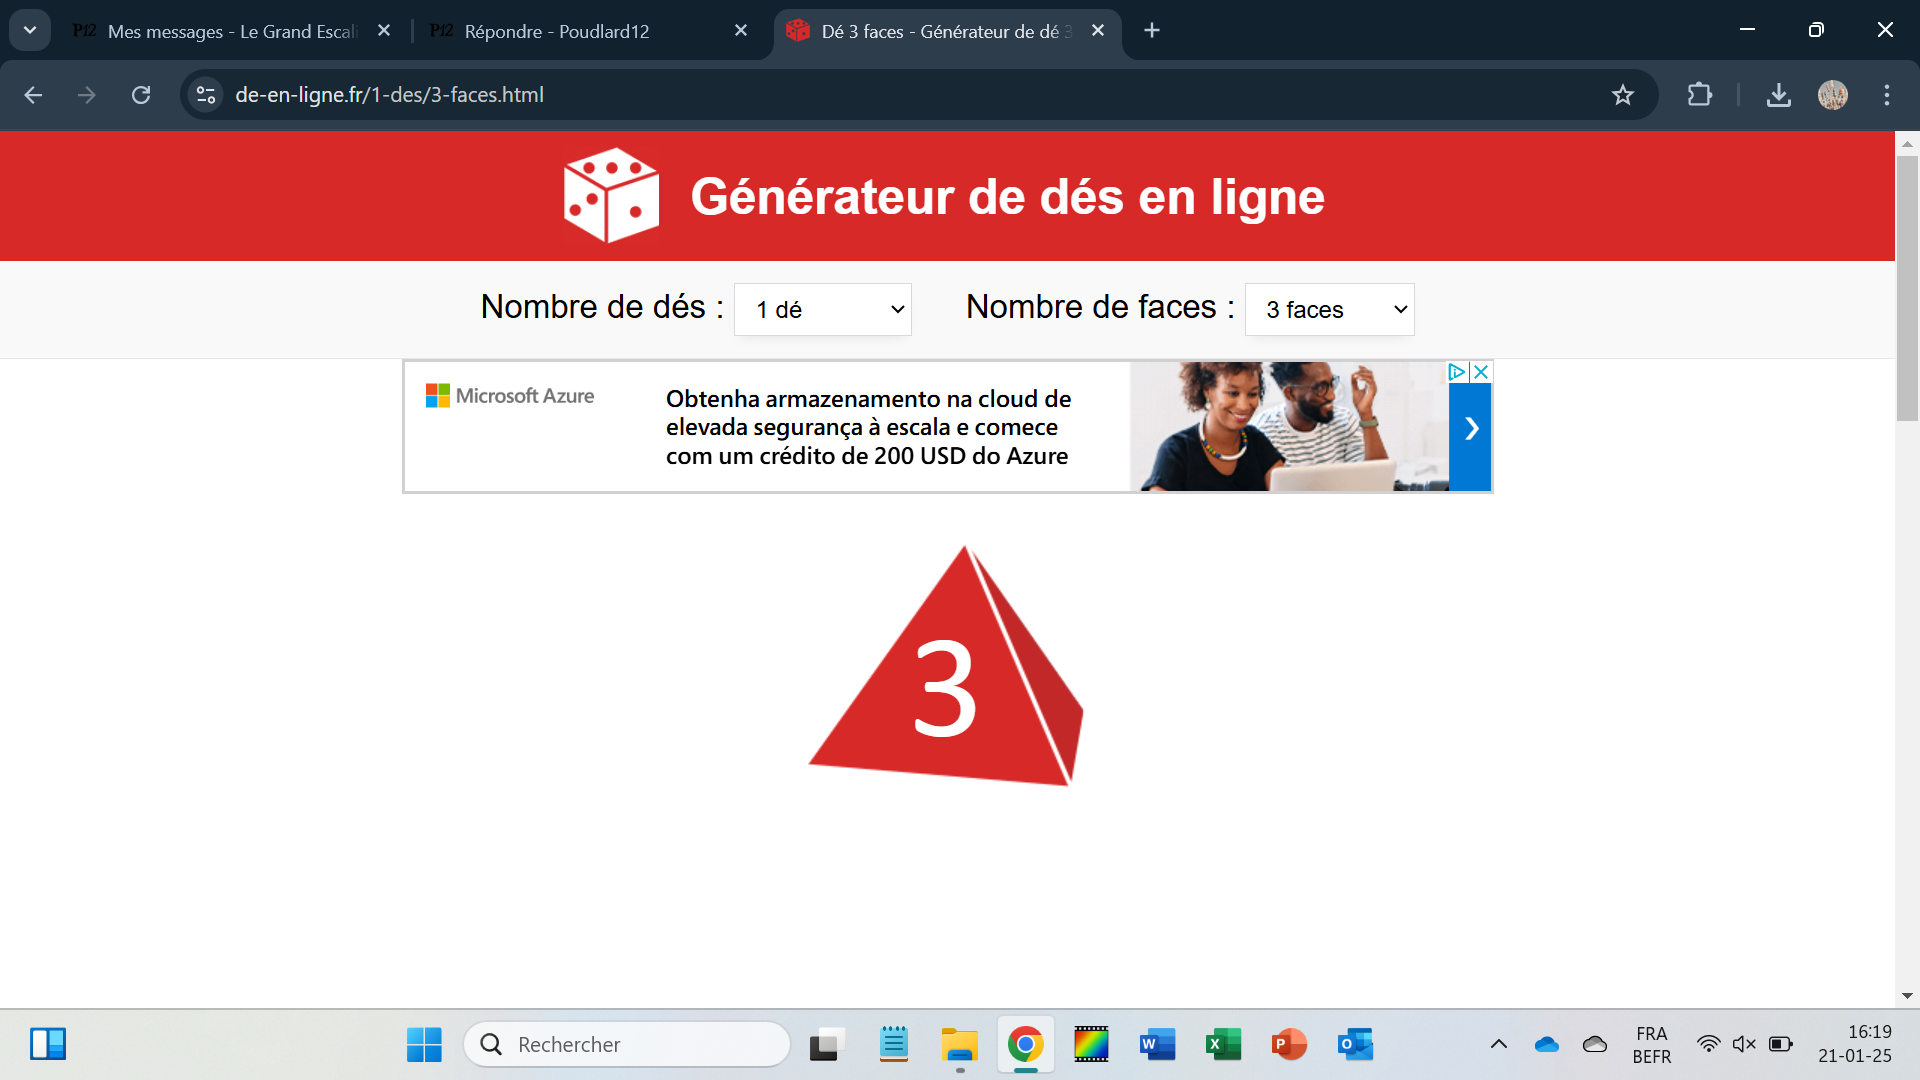Open a new browser tab
1920x1080 pixels.
(x=1152, y=31)
